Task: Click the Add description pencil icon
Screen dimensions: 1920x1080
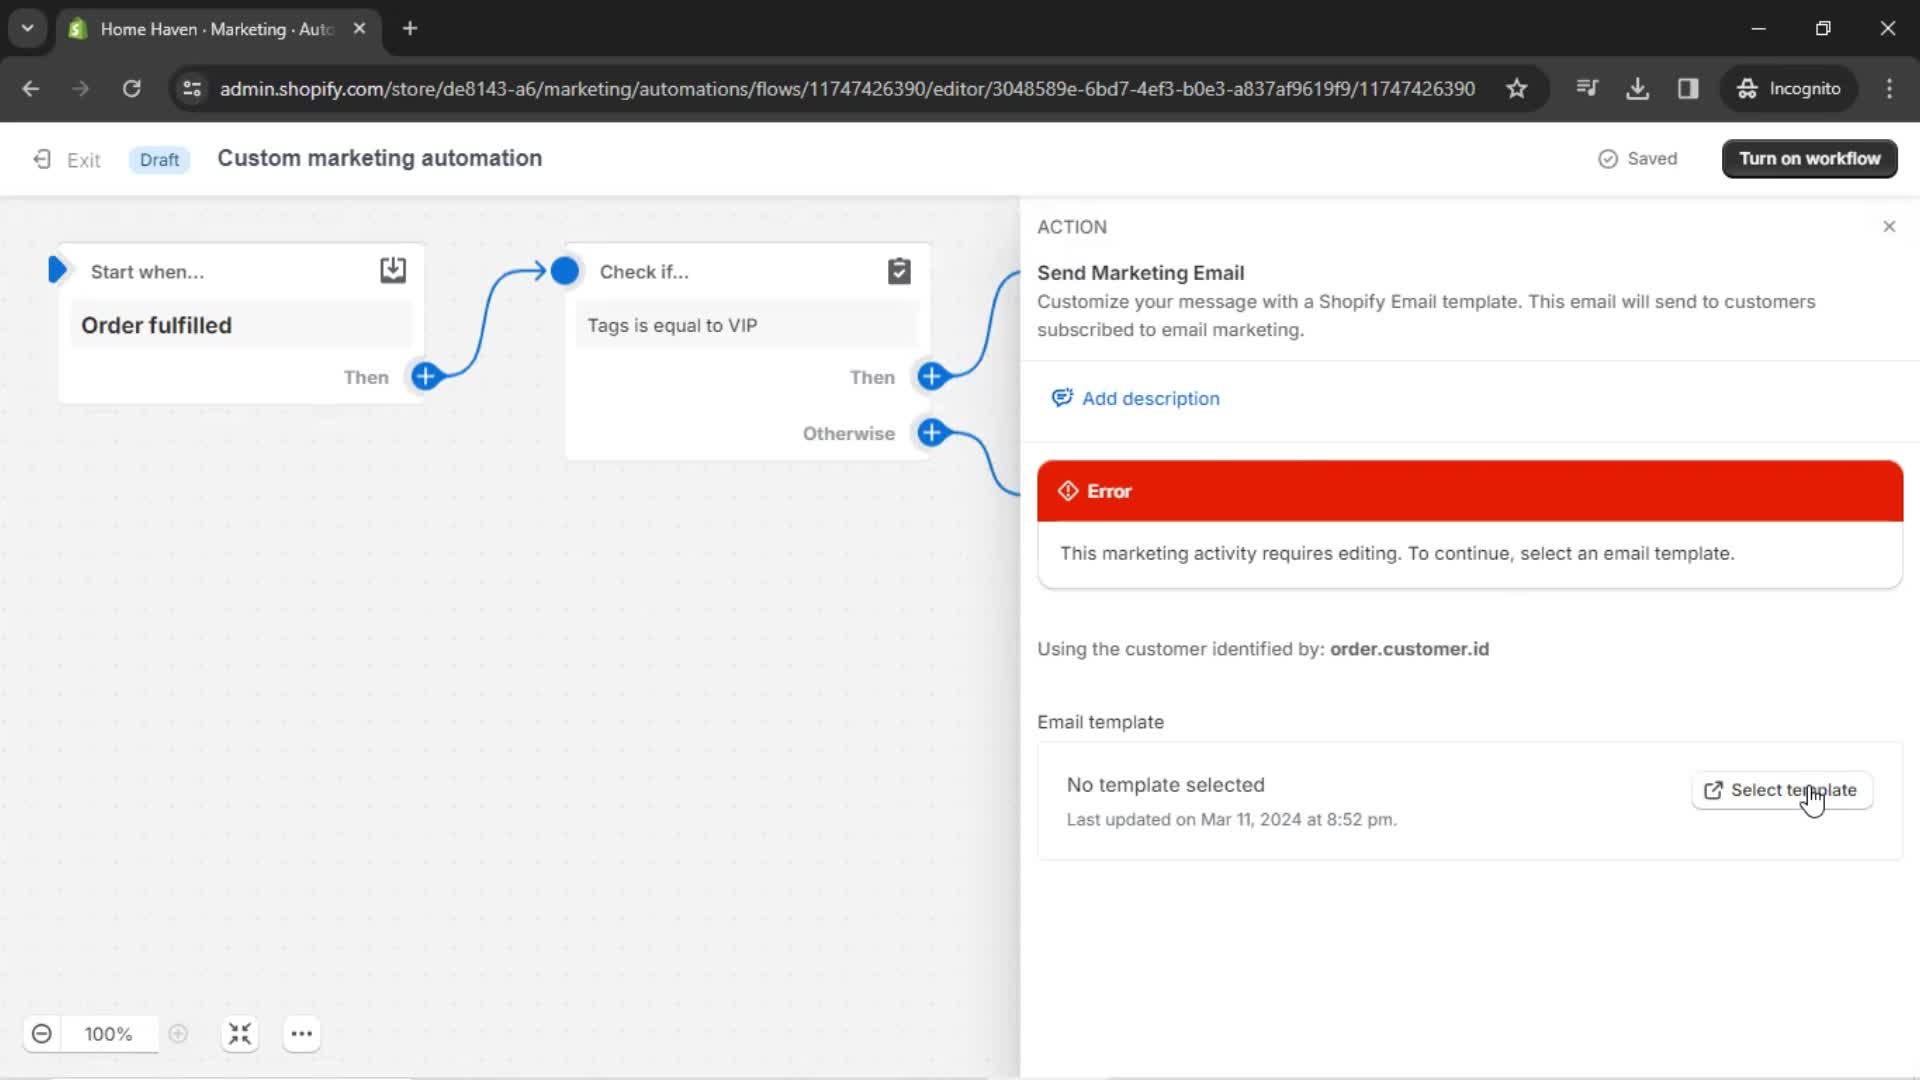Action: 1062,397
